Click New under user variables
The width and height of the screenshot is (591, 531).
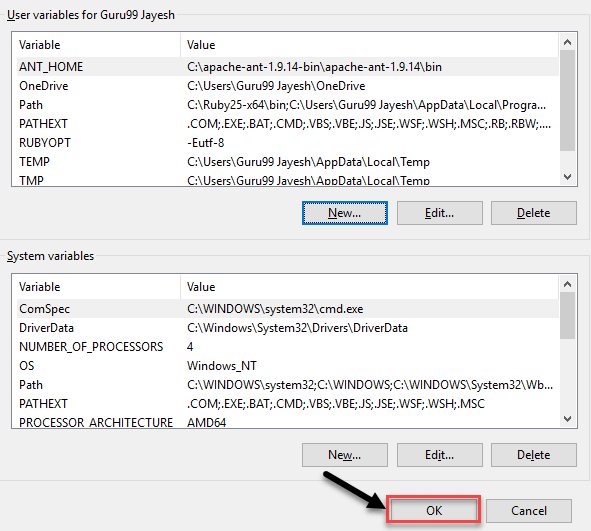(344, 213)
